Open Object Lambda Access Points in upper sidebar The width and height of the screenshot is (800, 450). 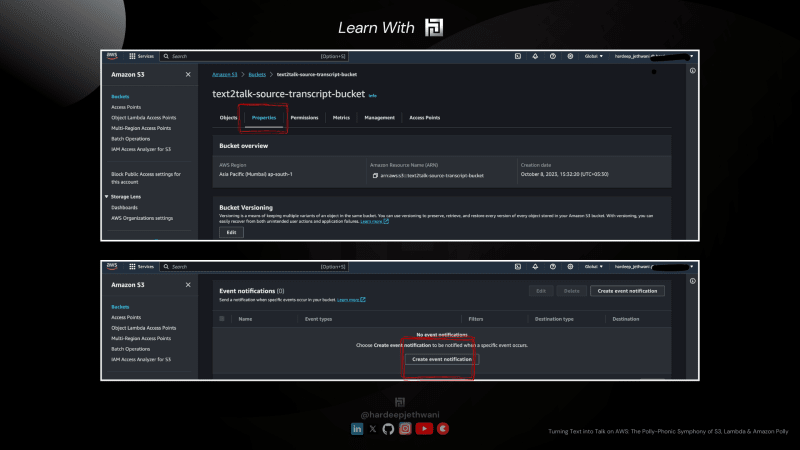click(143, 117)
